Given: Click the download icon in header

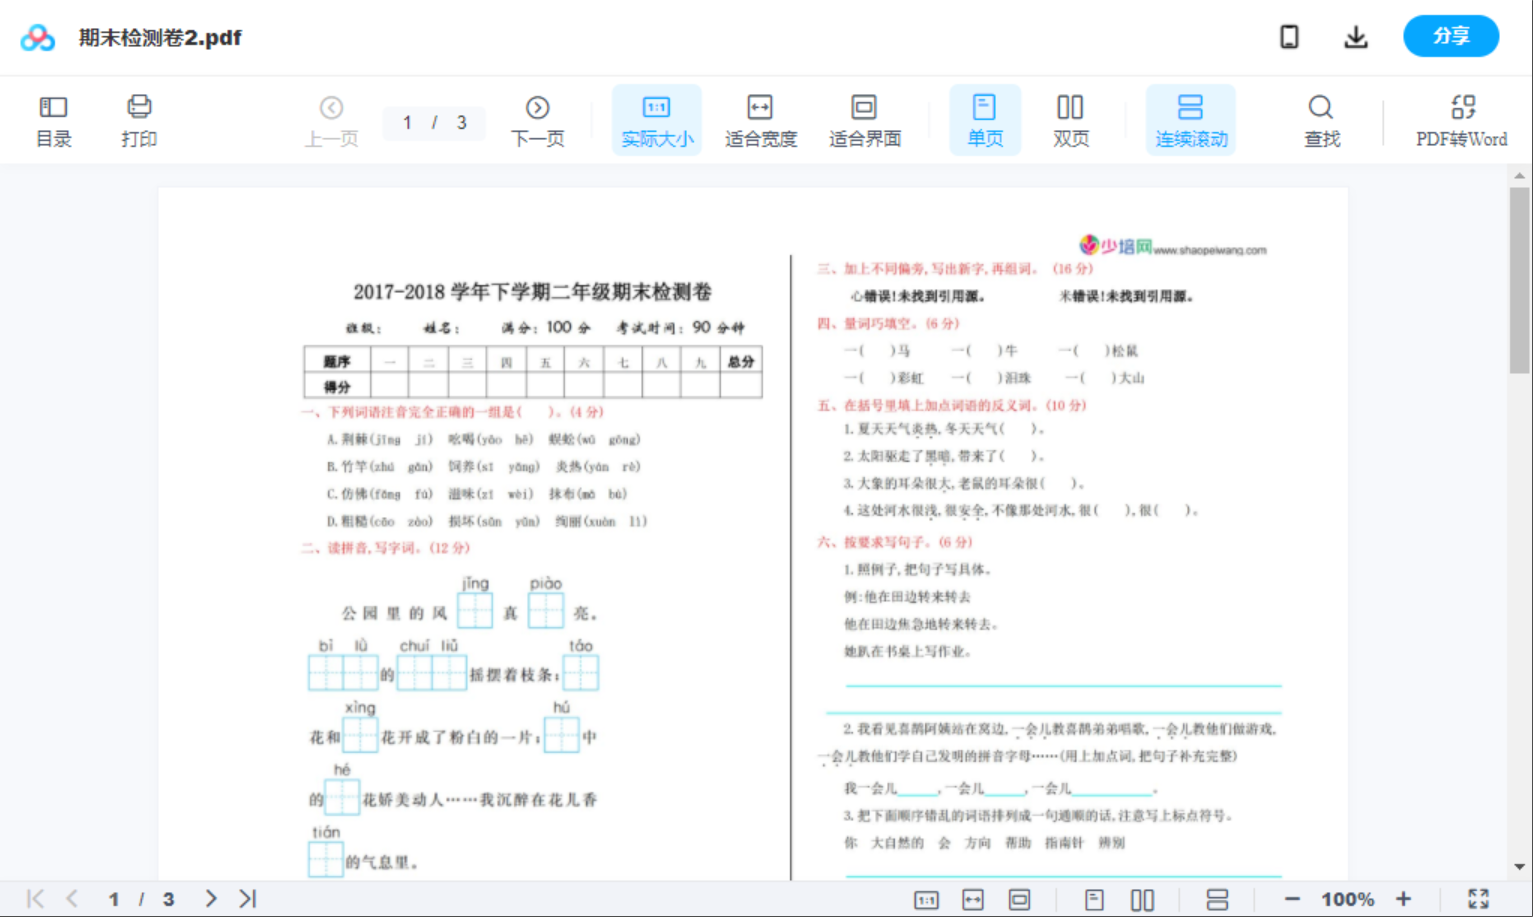Looking at the screenshot, I should coord(1355,37).
